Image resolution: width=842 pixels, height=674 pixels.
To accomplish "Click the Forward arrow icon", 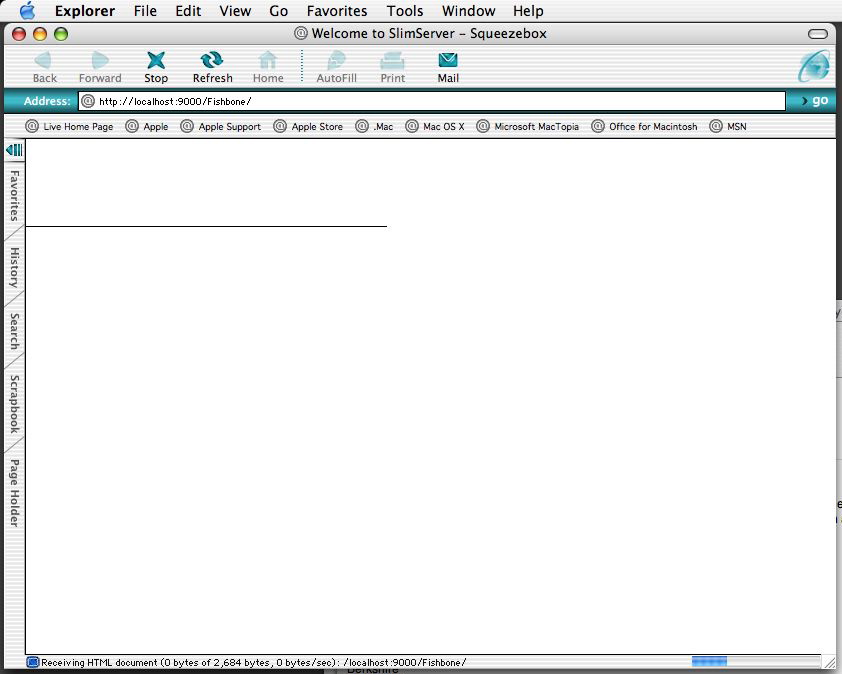I will (x=100, y=62).
